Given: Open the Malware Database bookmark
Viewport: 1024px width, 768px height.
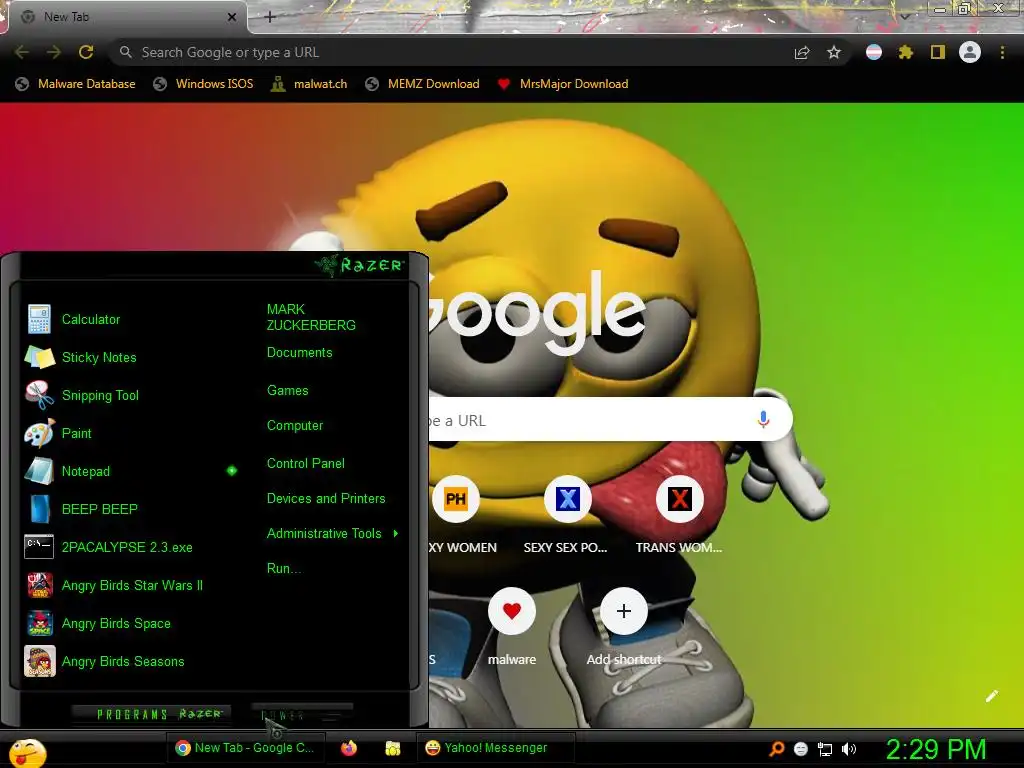Looking at the screenshot, I should coord(76,84).
